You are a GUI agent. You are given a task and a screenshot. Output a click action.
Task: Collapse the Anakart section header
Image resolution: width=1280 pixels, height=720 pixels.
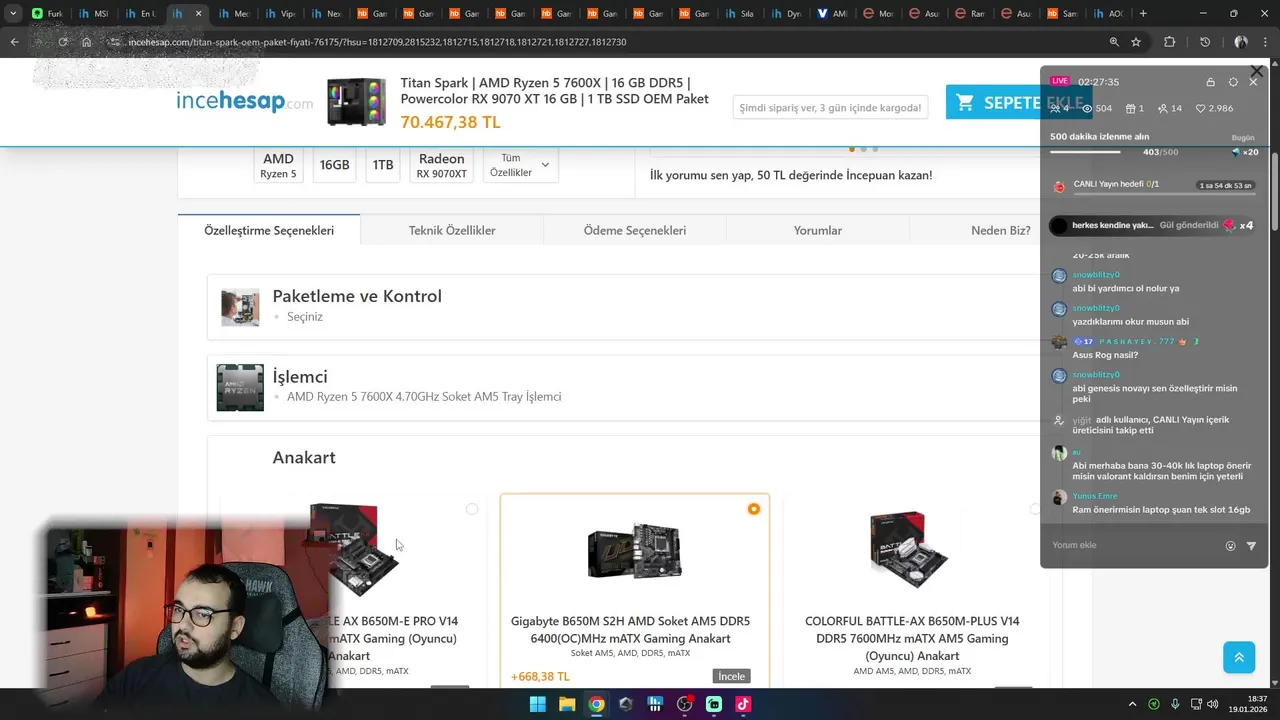[x=304, y=457]
